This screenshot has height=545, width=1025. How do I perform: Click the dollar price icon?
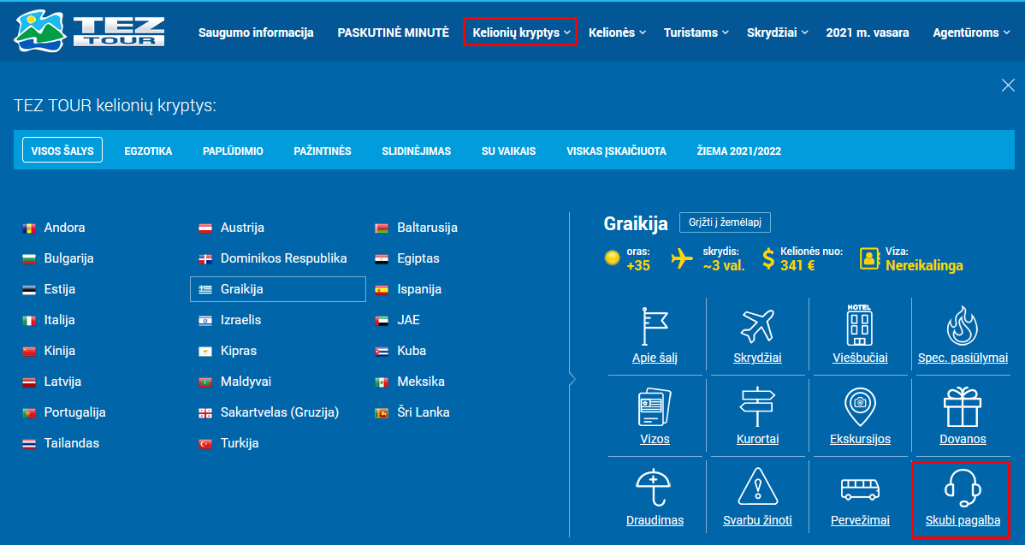[769, 259]
